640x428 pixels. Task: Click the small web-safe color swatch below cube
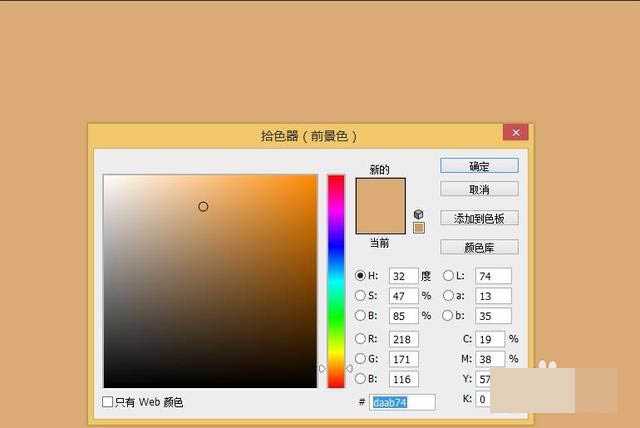pyautogui.click(x=419, y=228)
